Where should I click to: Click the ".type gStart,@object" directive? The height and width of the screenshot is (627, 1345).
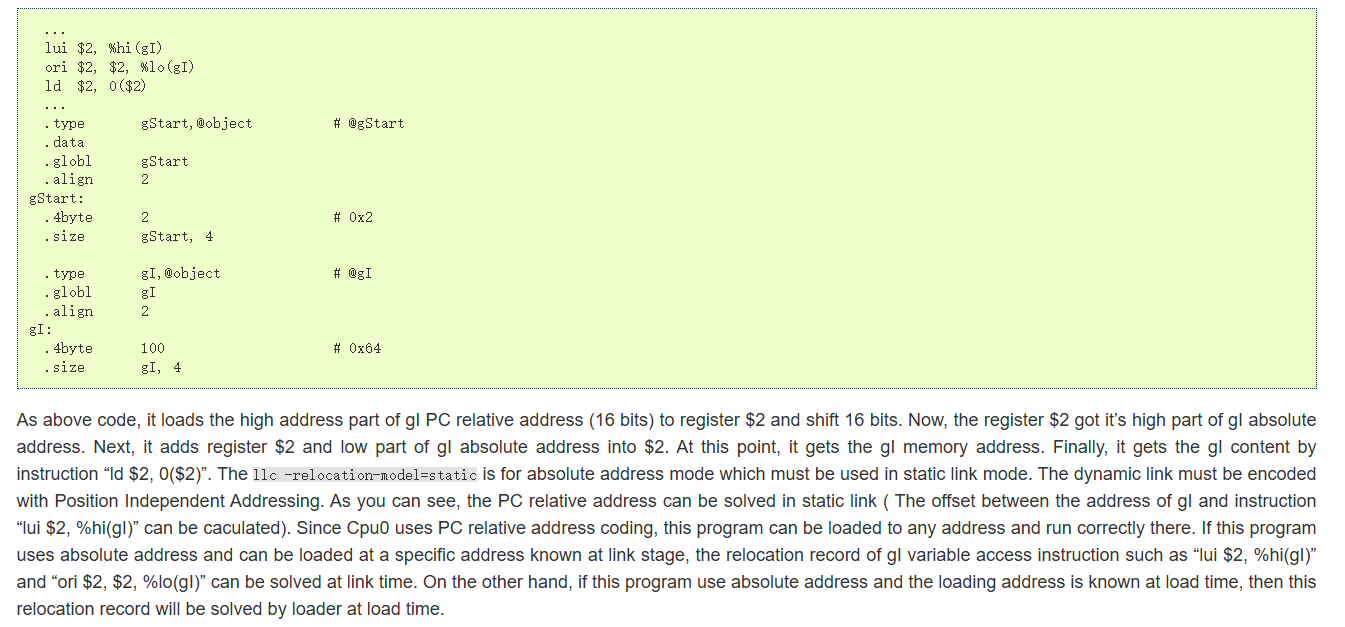148,123
